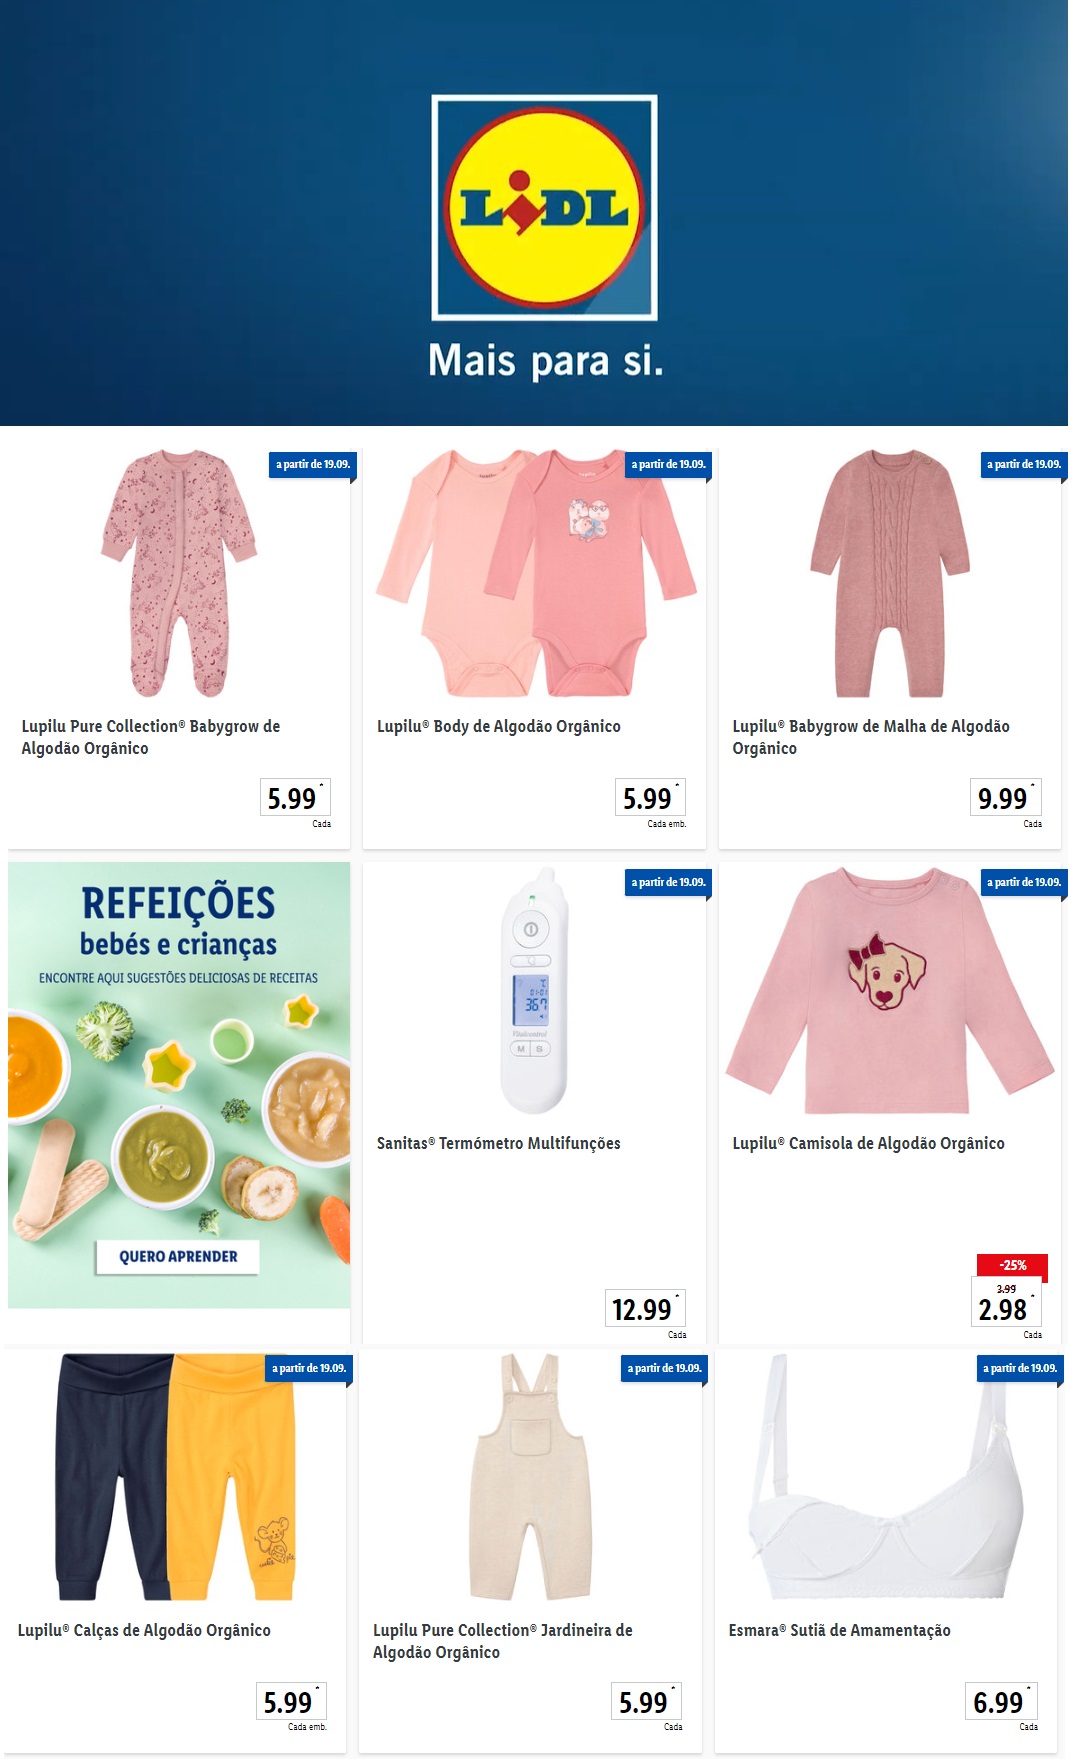Open the beige Jardineira dungarees image

531,1477
